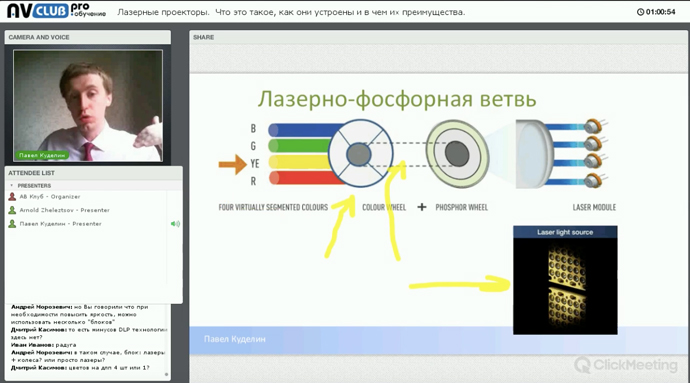Click Павел Куделин footer name on slide
This screenshot has height=383, width=690.
(x=235, y=339)
